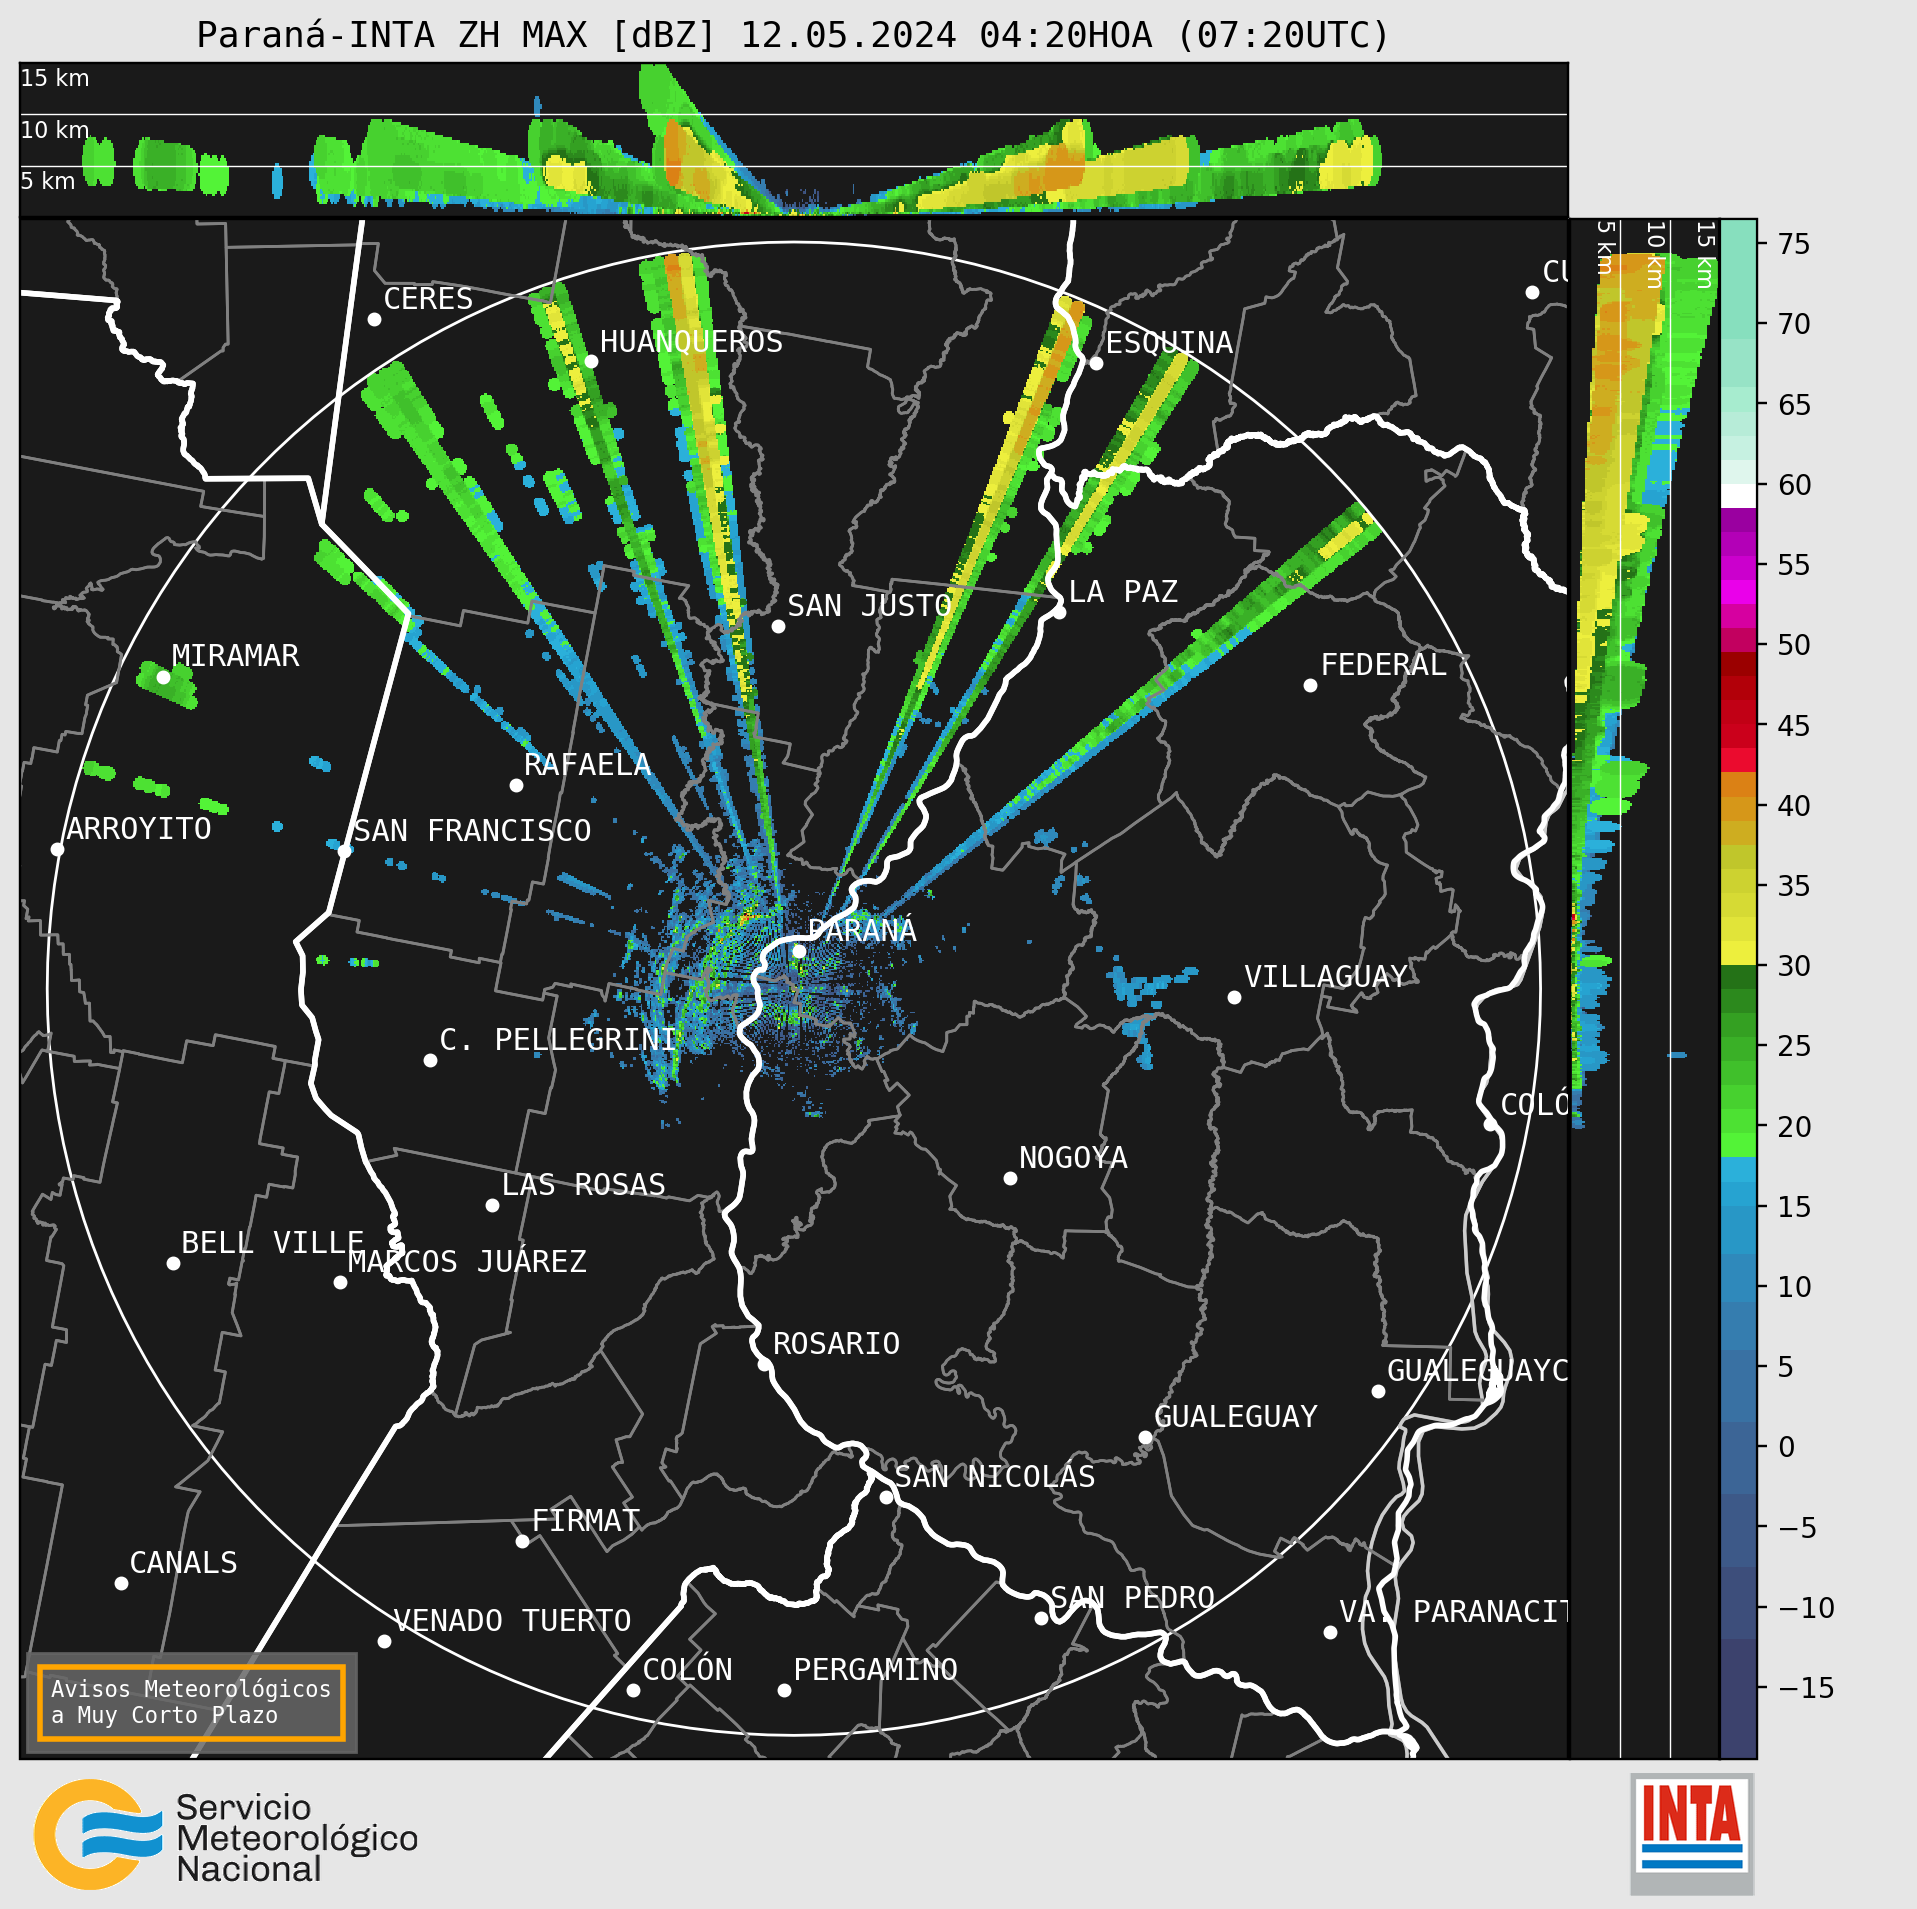This screenshot has height=1909, width=1917.
Task: Click the INTA logo
Action: coord(1692,1832)
